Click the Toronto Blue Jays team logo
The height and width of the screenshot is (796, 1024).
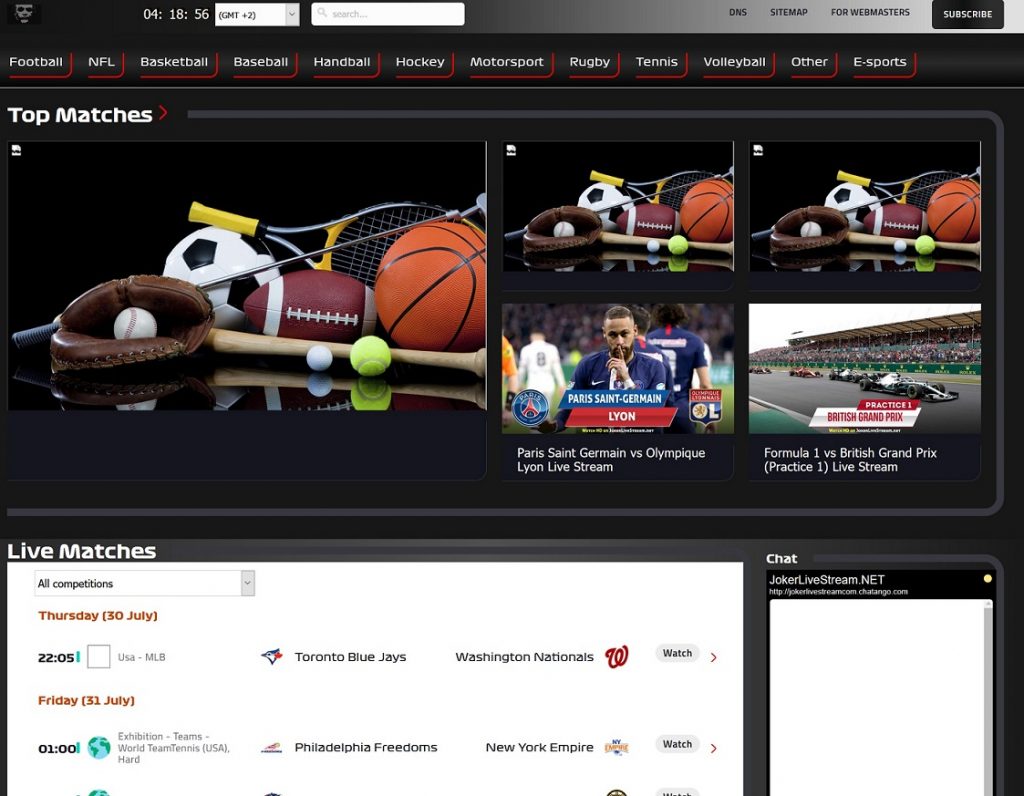tap(271, 657)
